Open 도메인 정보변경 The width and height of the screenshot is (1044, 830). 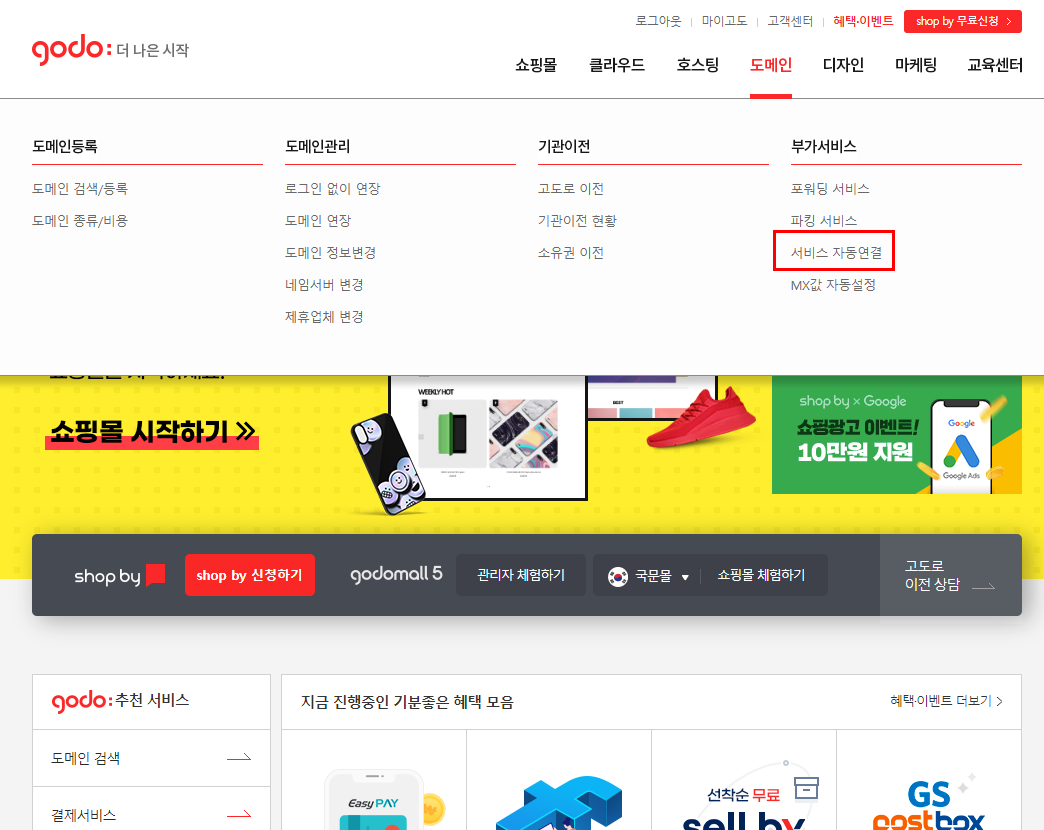[x=330, y=253]
